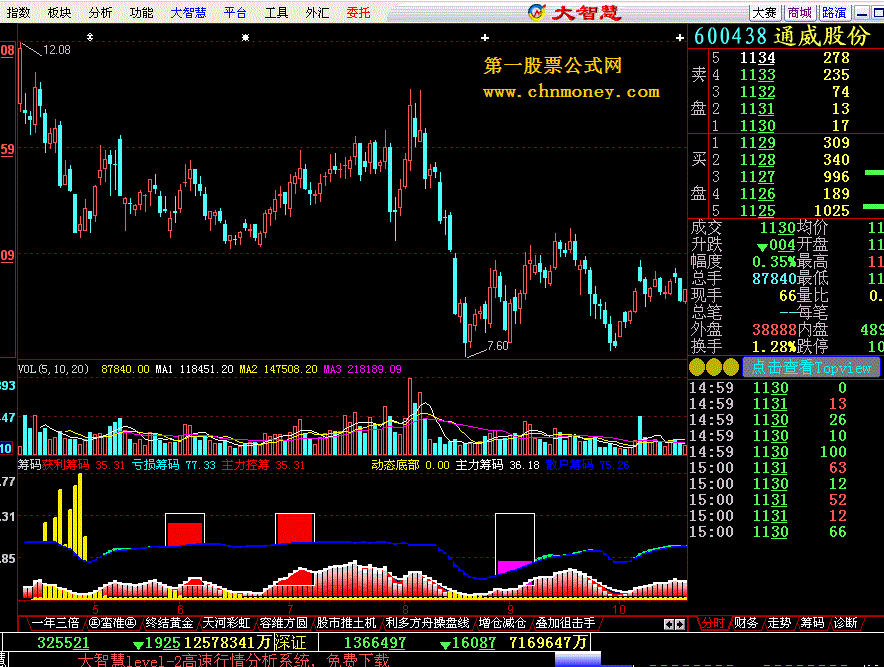Screen dimensions: 884x667
Task: Click sell level 5 price 1134
Action: [758, 58]
